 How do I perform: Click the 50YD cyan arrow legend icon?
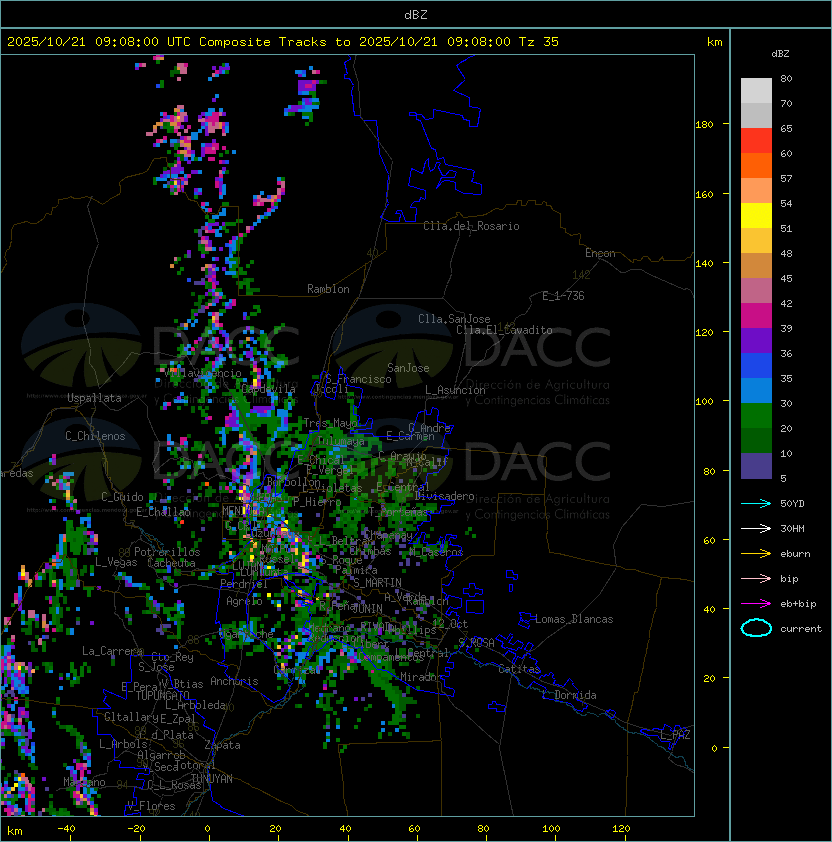tap(756, 503)
